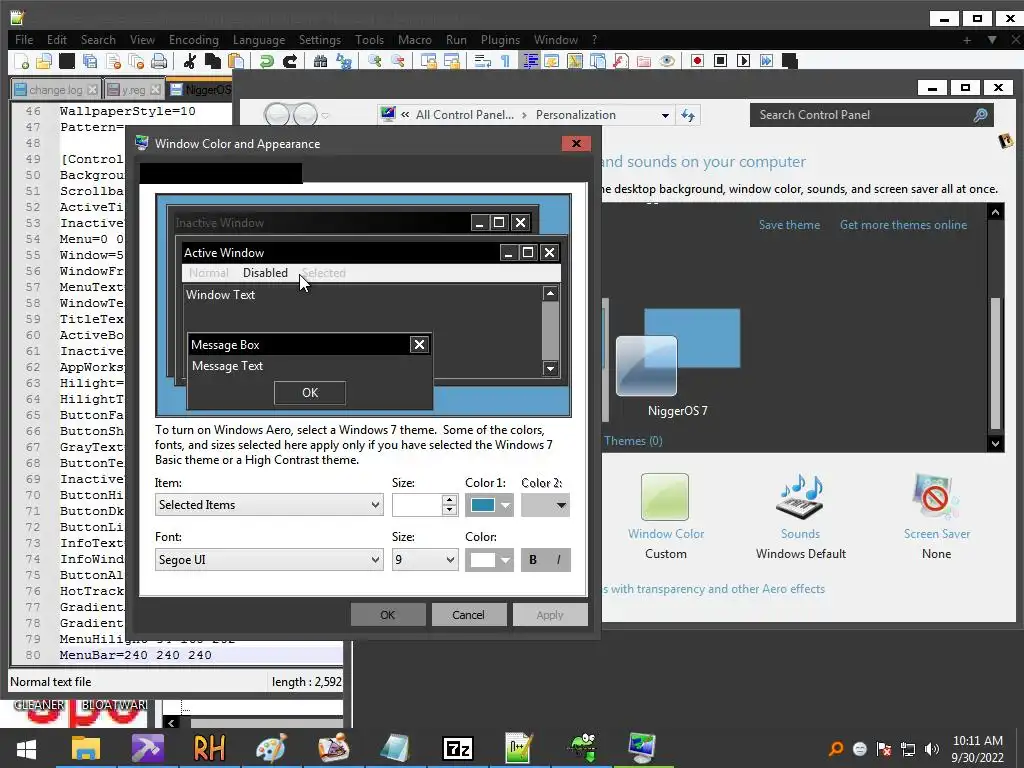The height and width of the screenshot is (768, 1024).
Task: Open the Plugins menu
Action: (500, 40)
